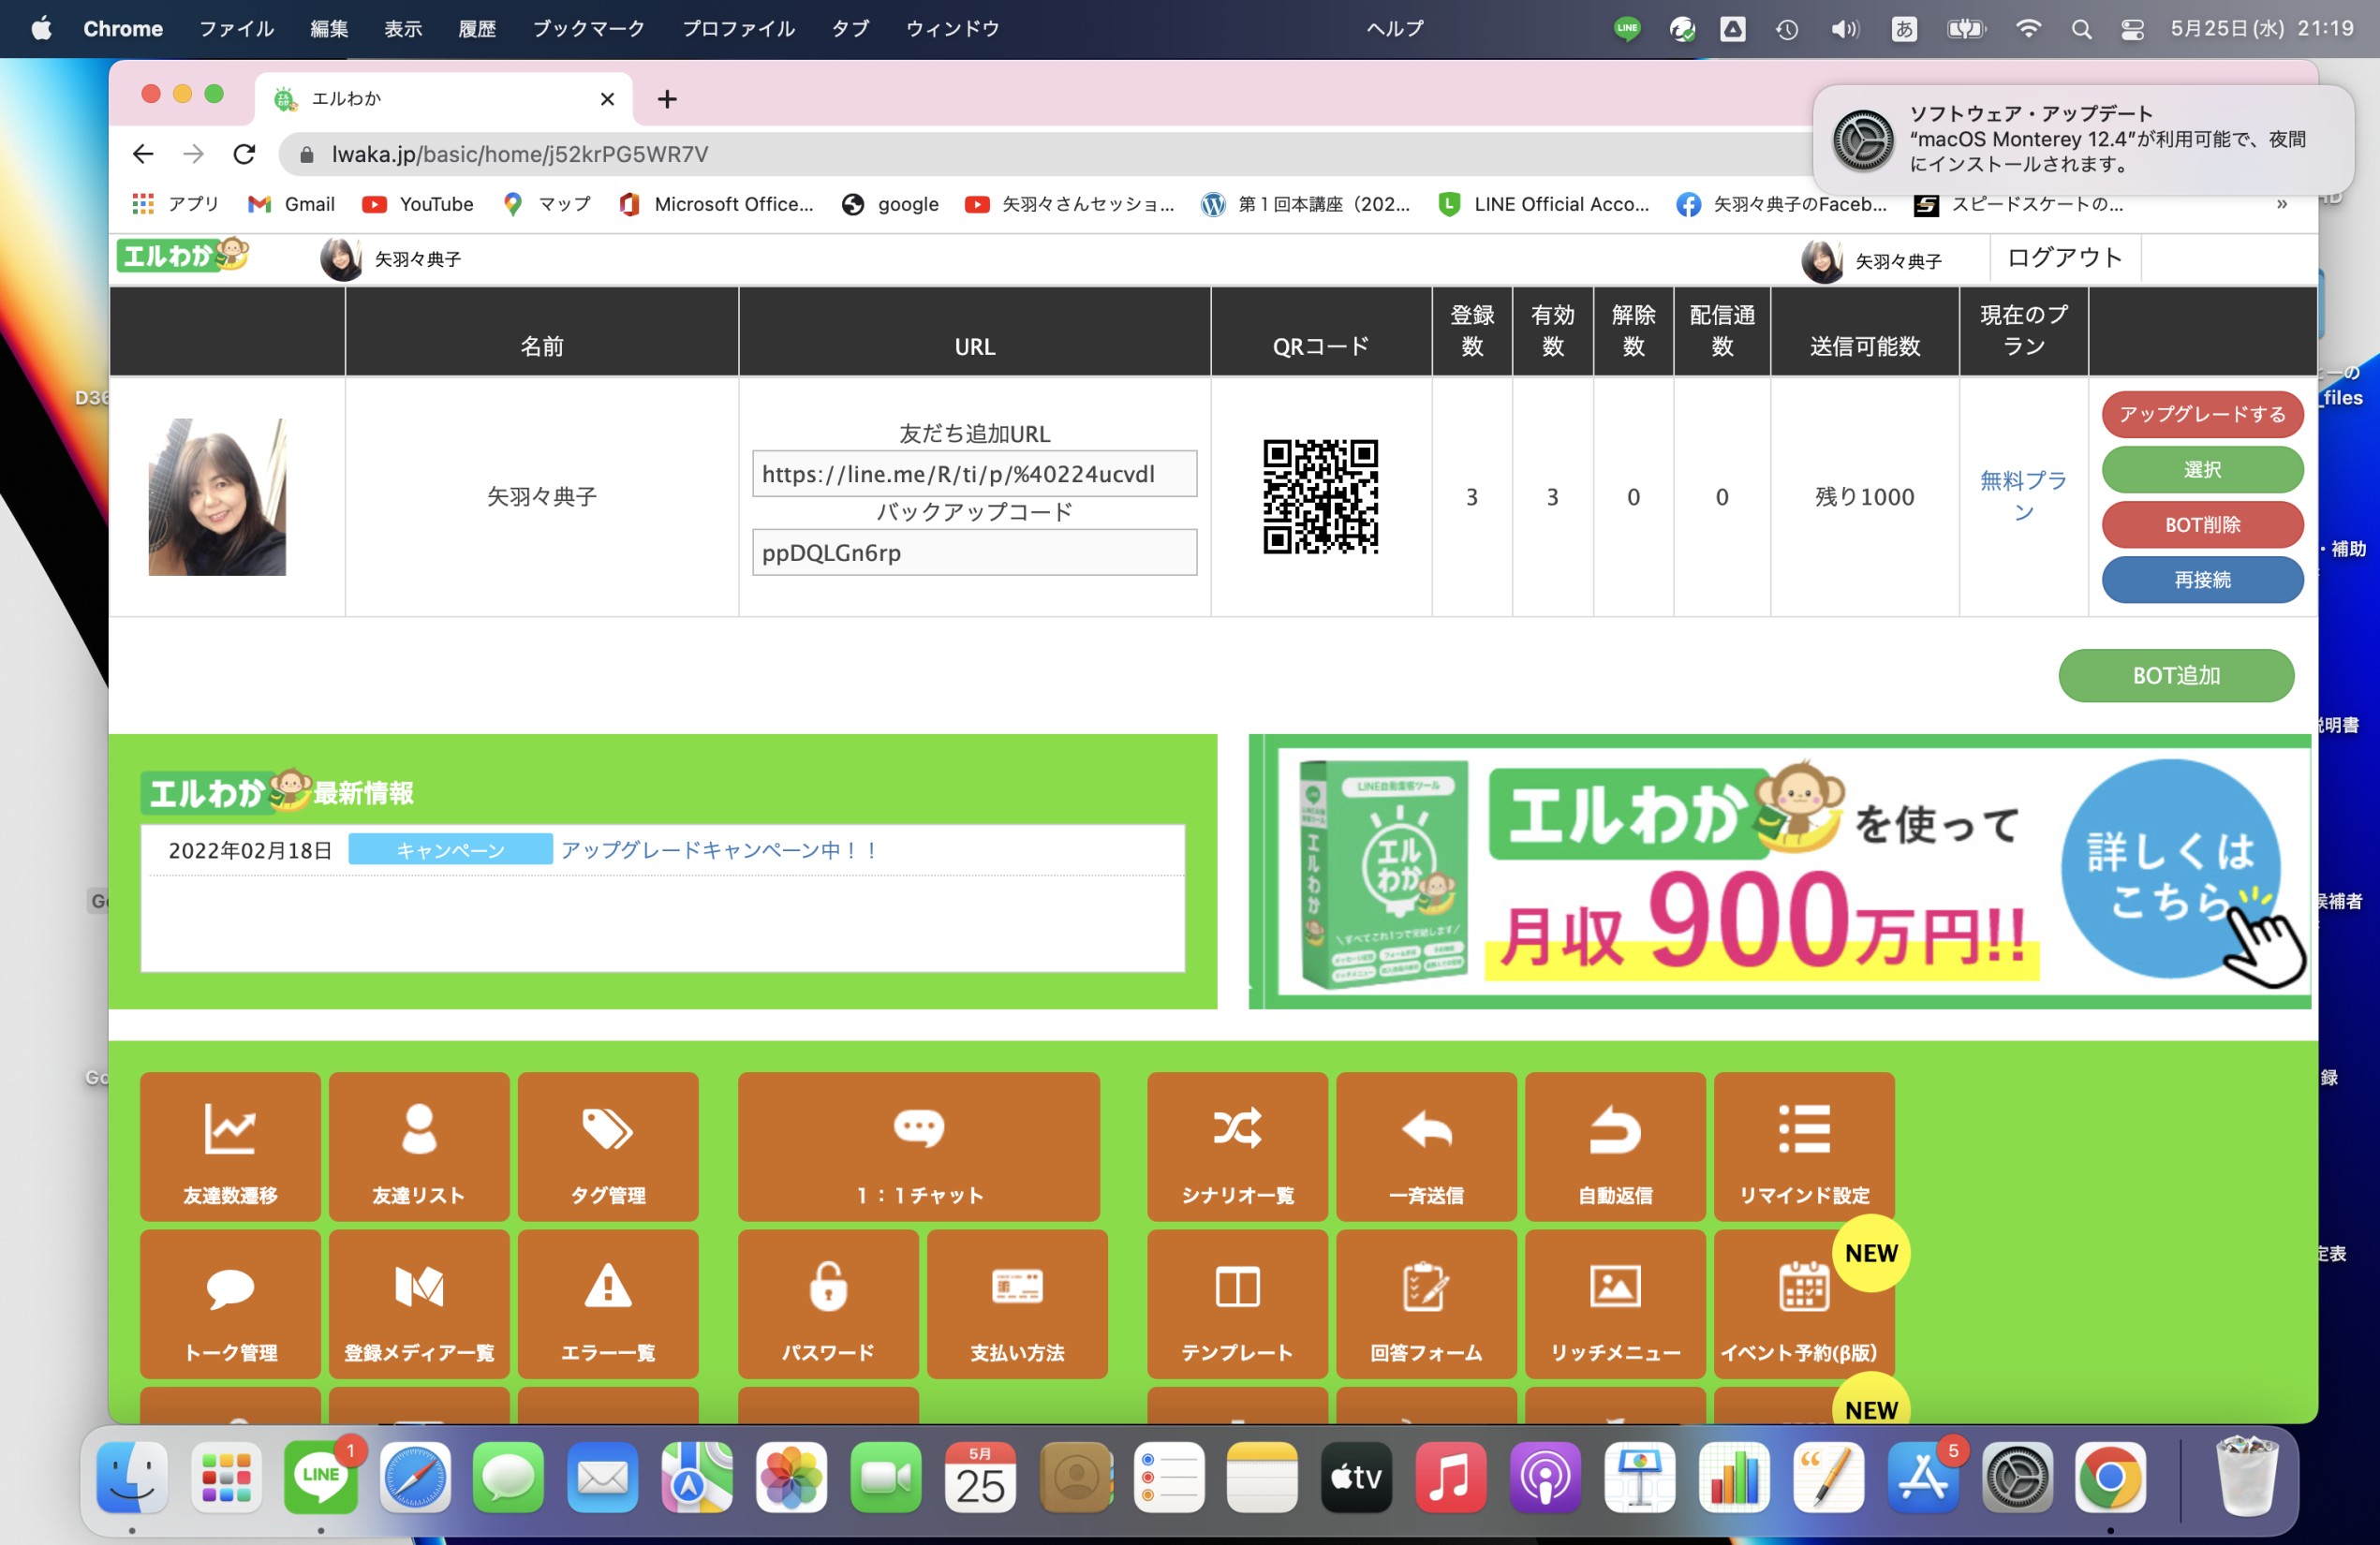This screenshot has height=1545, width=2380.
Task: Open YouTube bookmark
Action: click(418, 204)
